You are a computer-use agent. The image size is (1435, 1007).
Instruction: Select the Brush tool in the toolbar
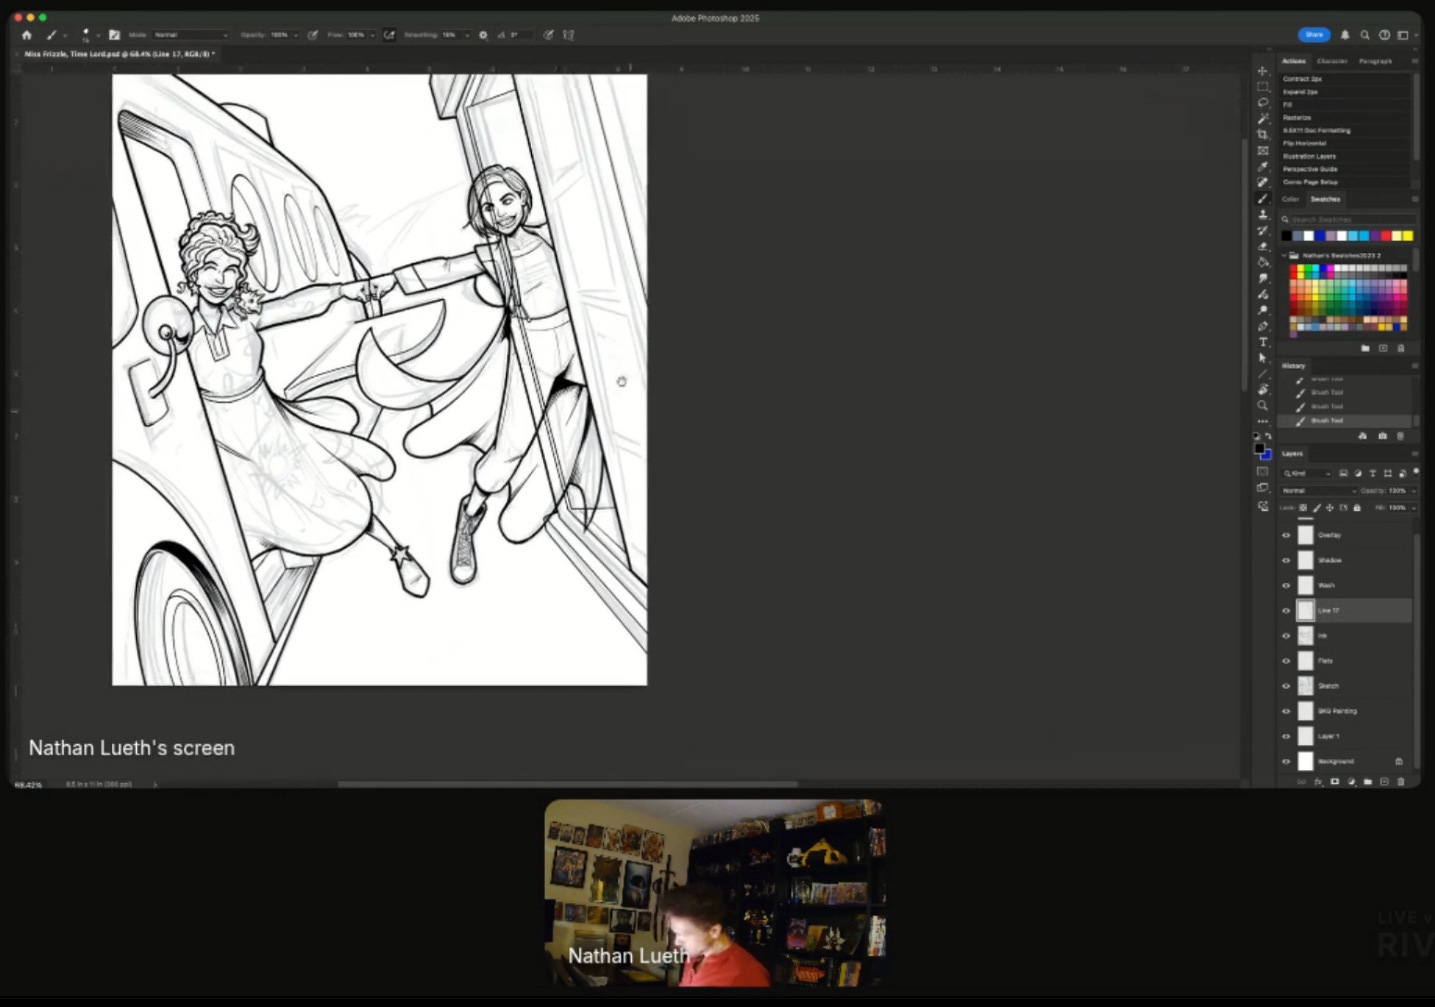point(1263,199)
